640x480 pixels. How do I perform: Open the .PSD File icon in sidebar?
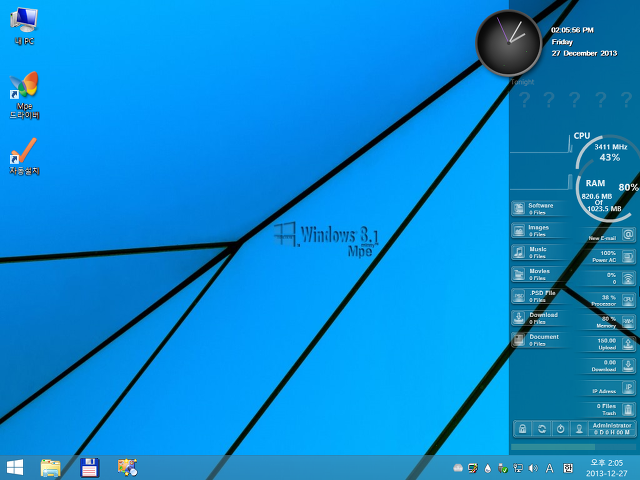[519, 296]
